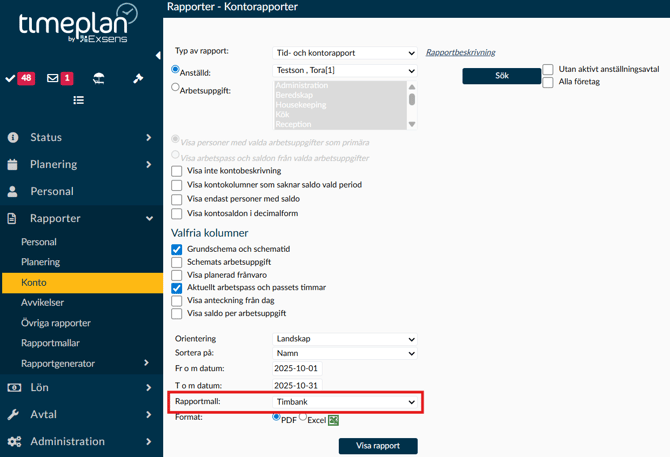This screenshot has height=457, width=670.
Task: Tick the Alla företag checkbox
Action: (548, 82)
